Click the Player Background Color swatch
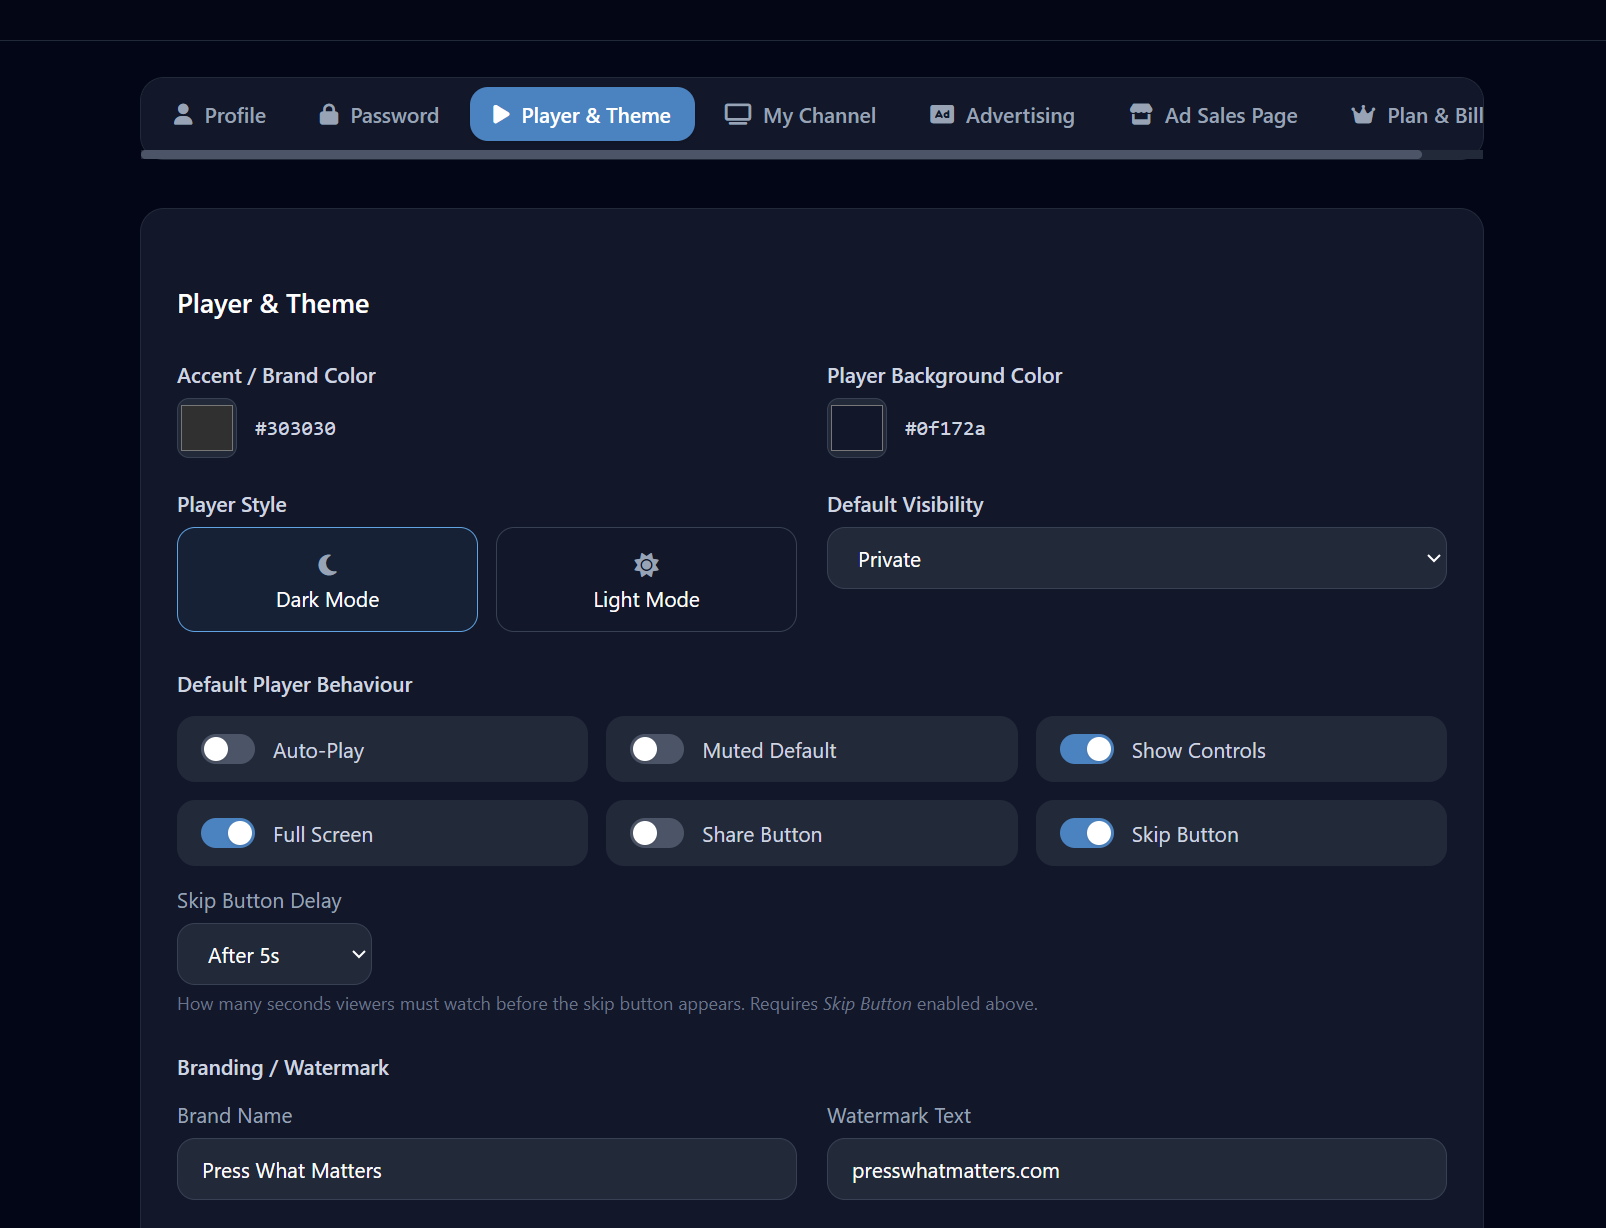 point(856,428)
